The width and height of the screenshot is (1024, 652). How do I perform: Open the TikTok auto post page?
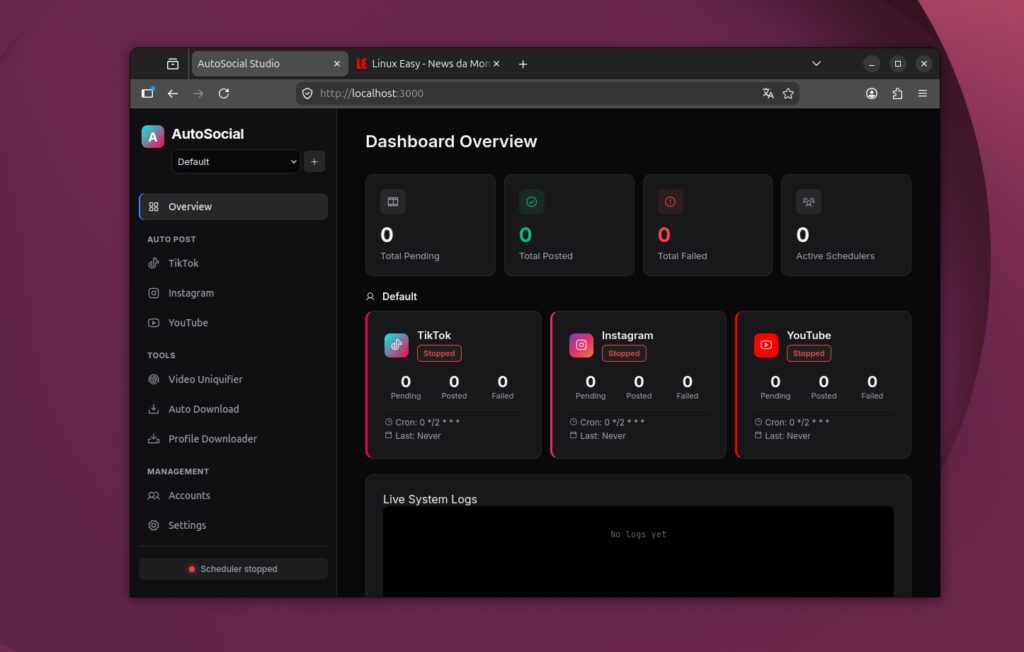[x=233, y=263]
